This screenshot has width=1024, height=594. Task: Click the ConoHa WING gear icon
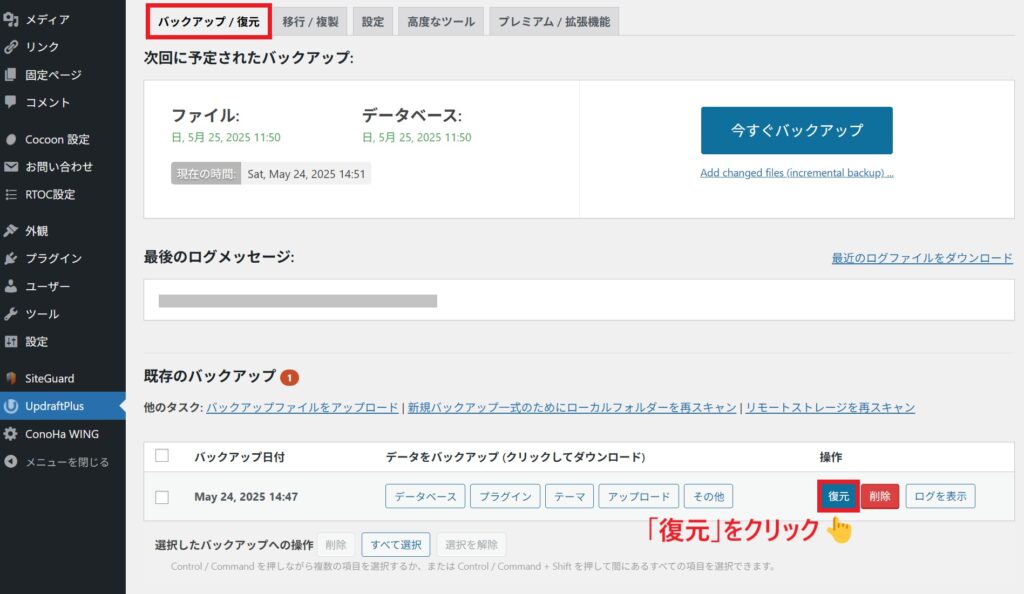pos(11,434)
